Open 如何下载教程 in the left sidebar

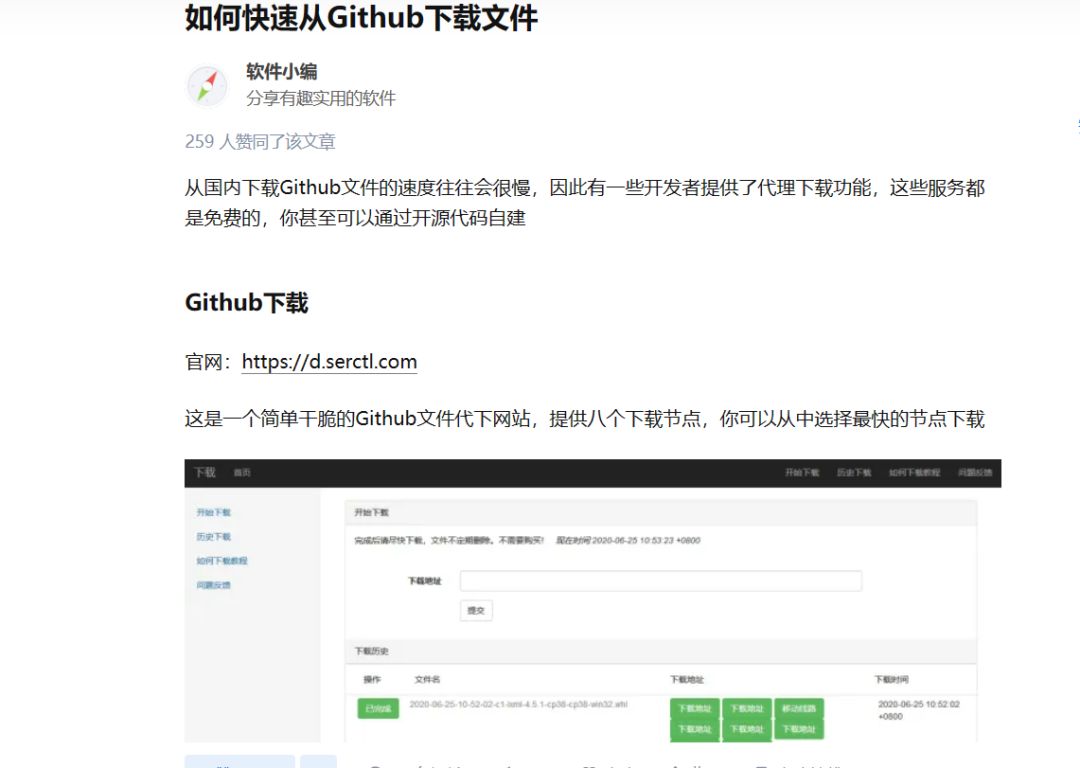[x=222, y=561]
